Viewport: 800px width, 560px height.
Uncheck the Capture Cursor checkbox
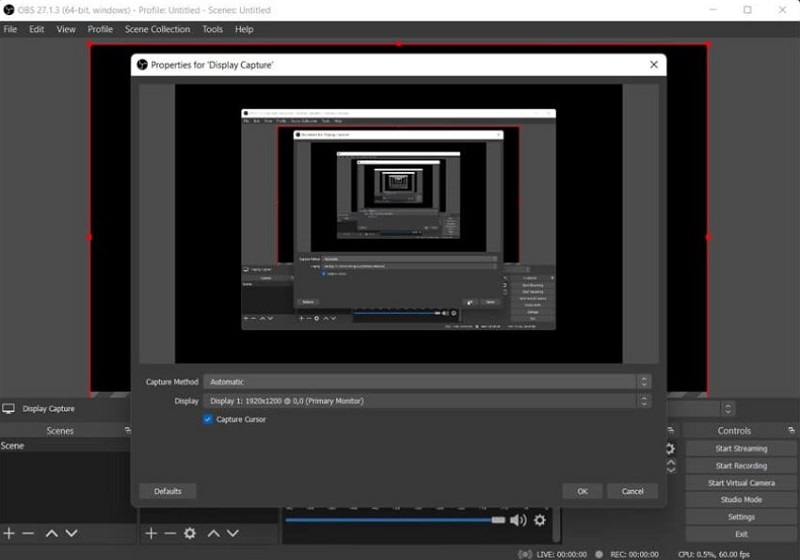[x=208, y=420]
